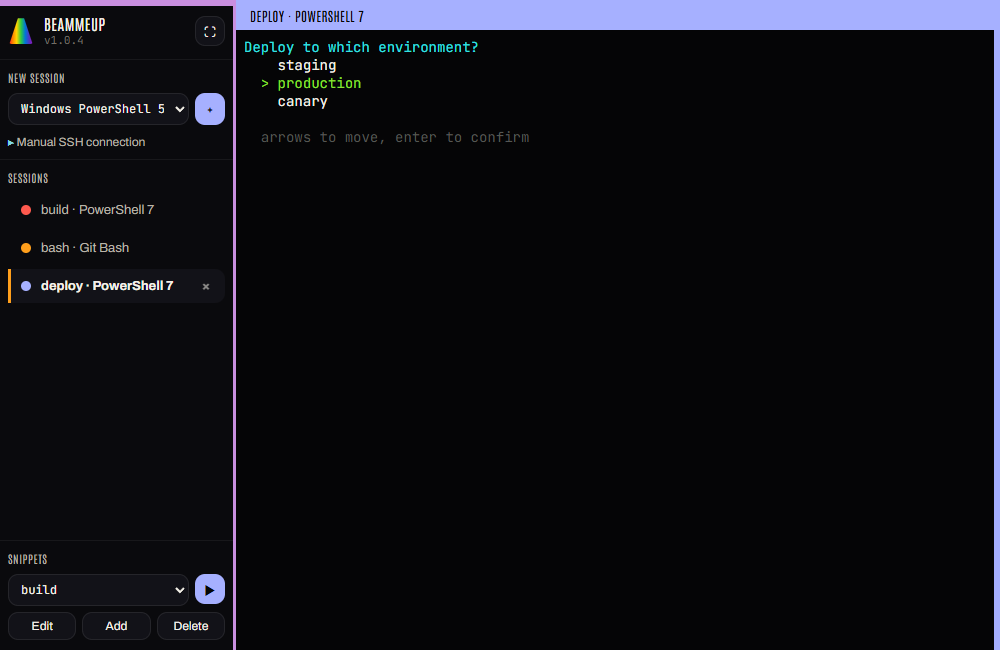
Task: Click the DEPLOY · POWERSHELL 7 terminal title
Action: click(x=307, y=17)
